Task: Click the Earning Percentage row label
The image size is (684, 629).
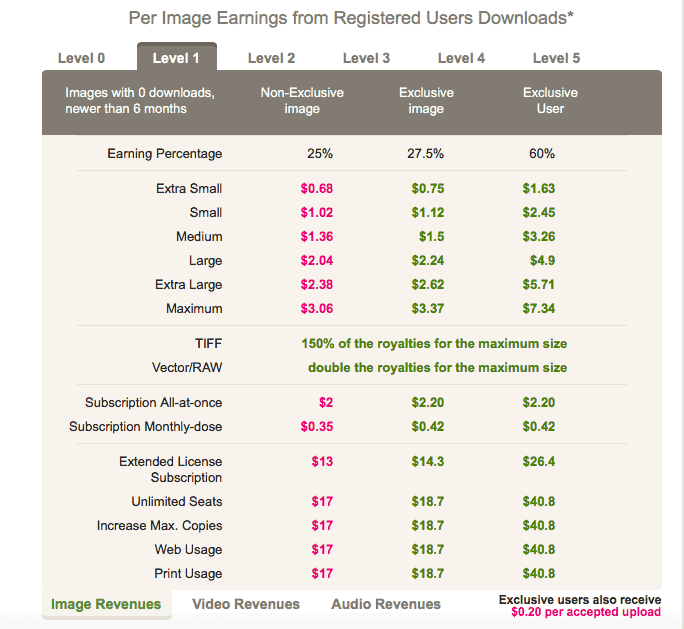Action: pos(165,154)
